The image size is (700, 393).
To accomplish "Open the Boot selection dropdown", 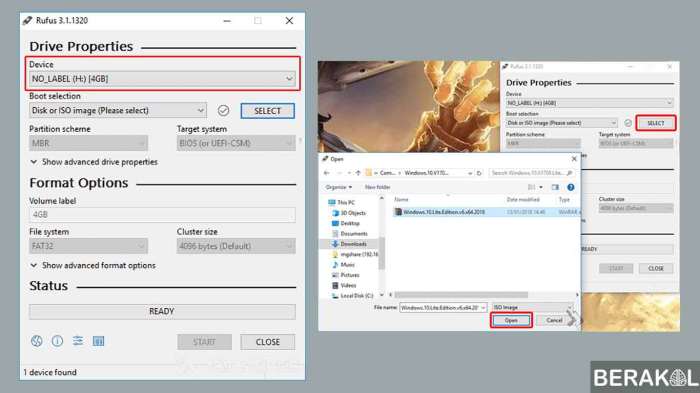I will [x=118, y=110].
